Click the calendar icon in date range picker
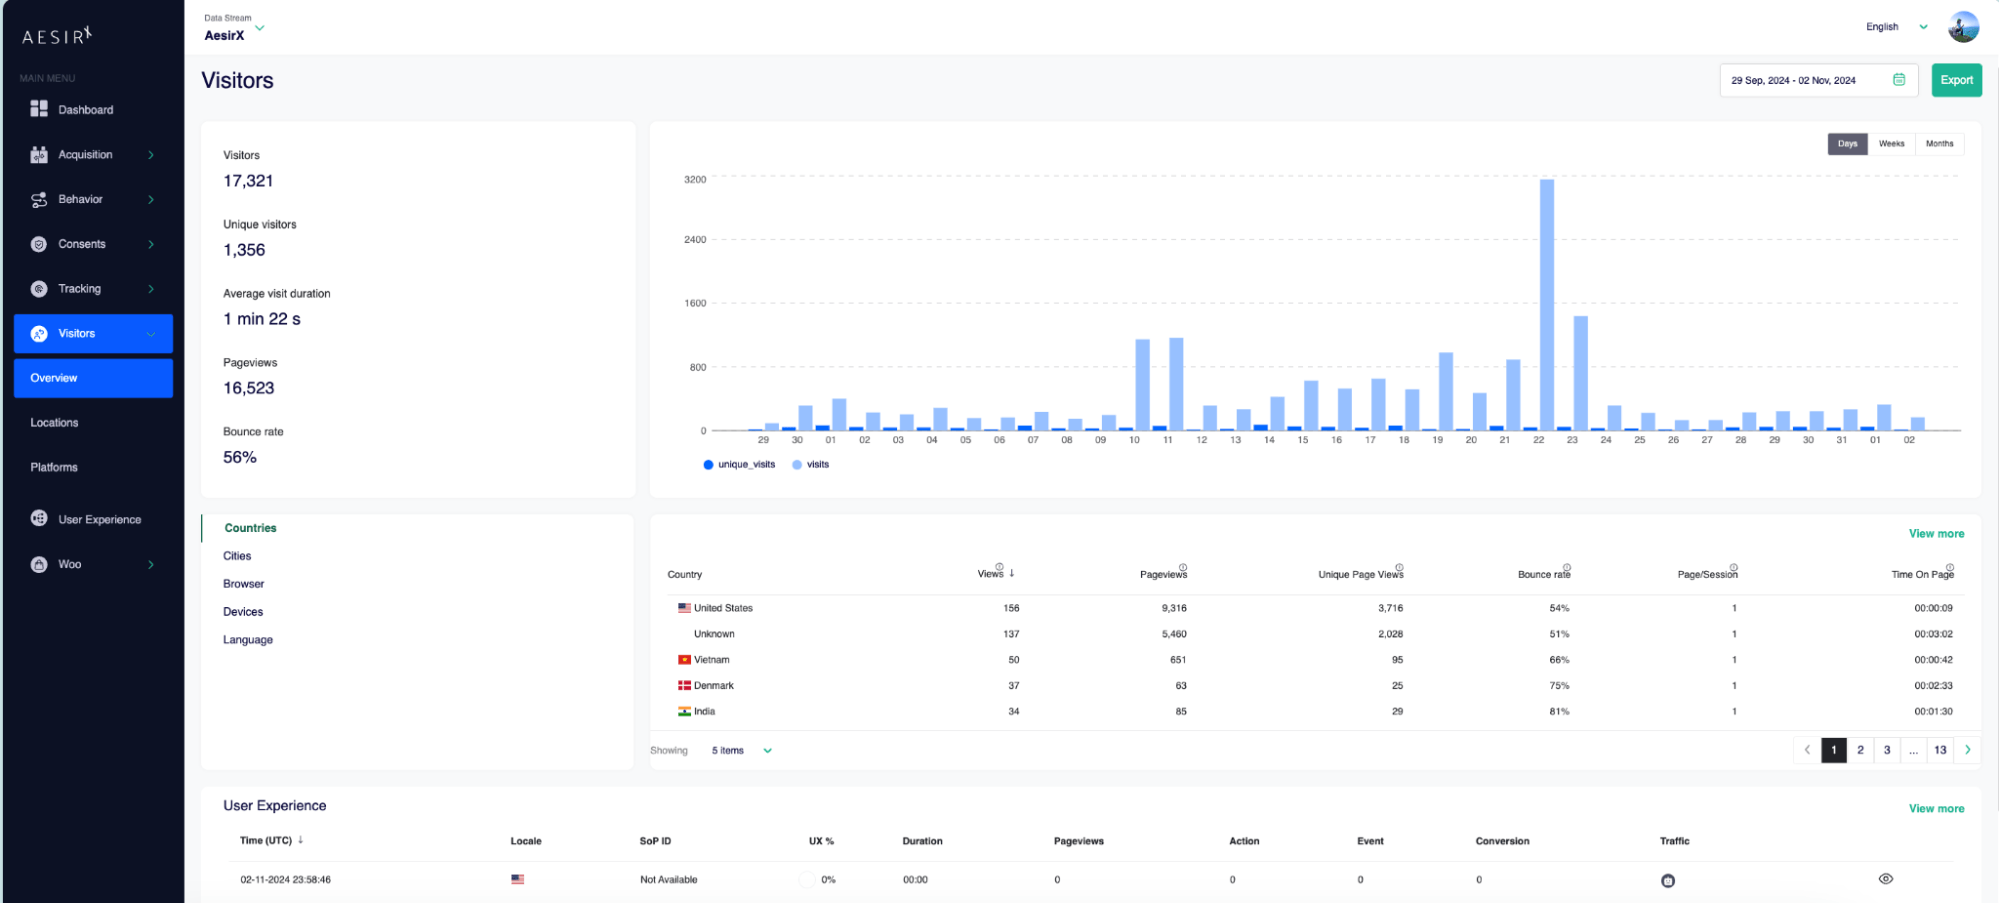 tap(1898, 80)
